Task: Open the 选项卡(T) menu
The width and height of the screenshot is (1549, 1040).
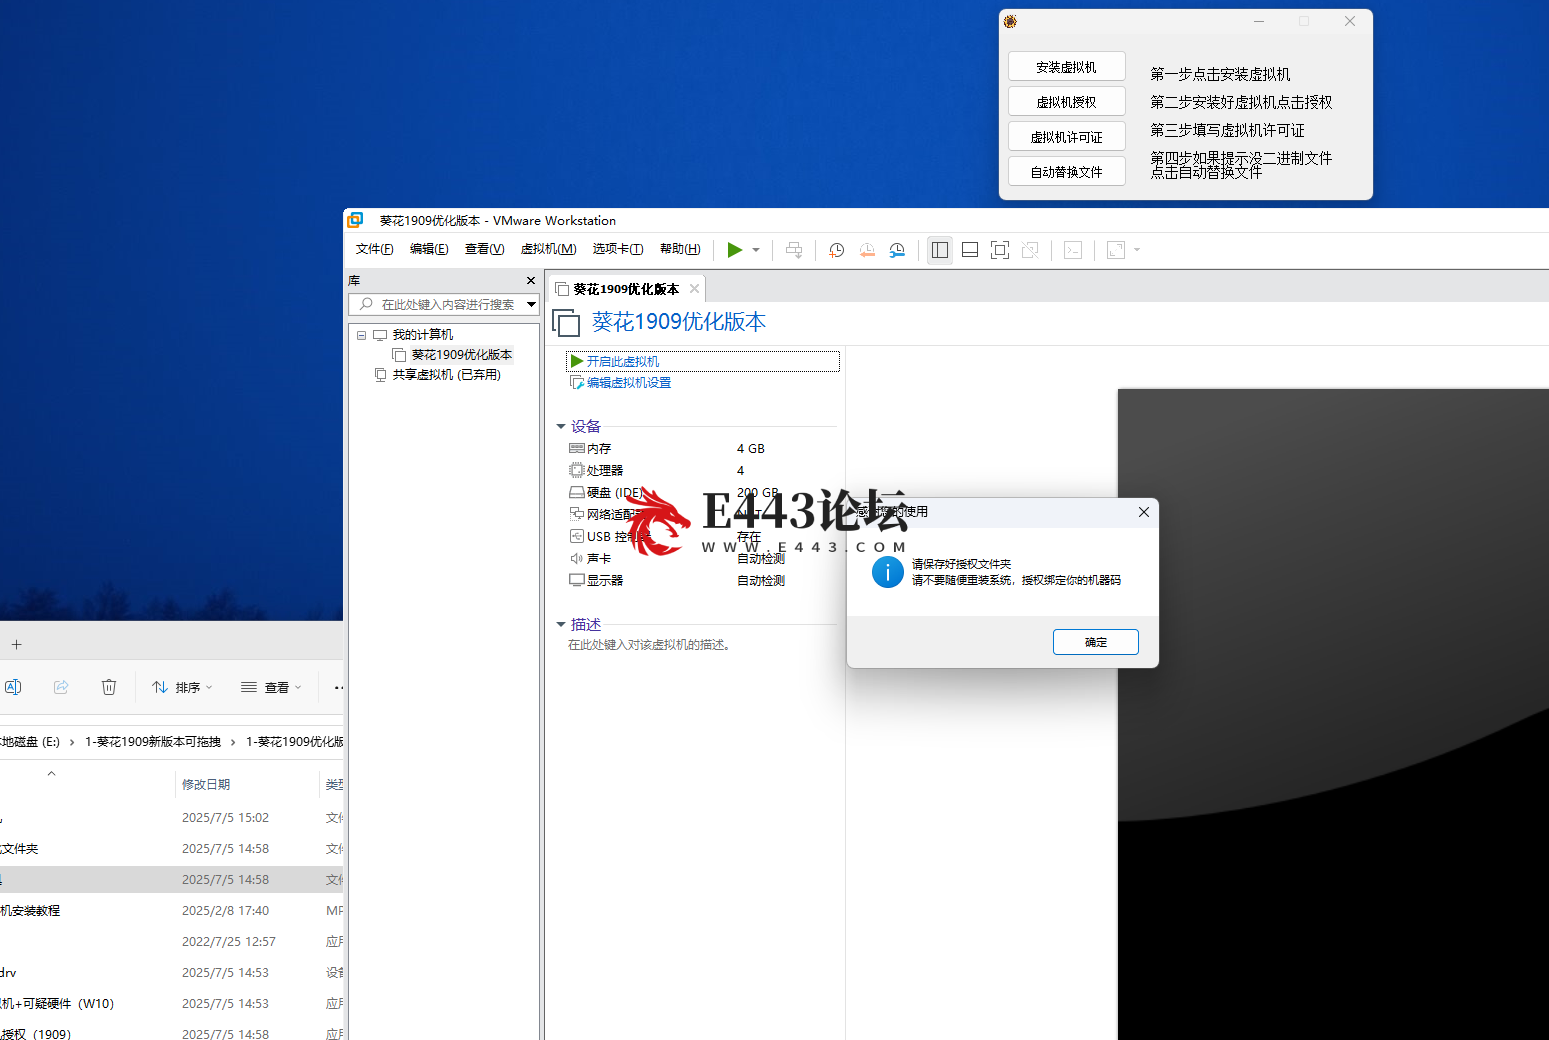Action: point(617,249)
